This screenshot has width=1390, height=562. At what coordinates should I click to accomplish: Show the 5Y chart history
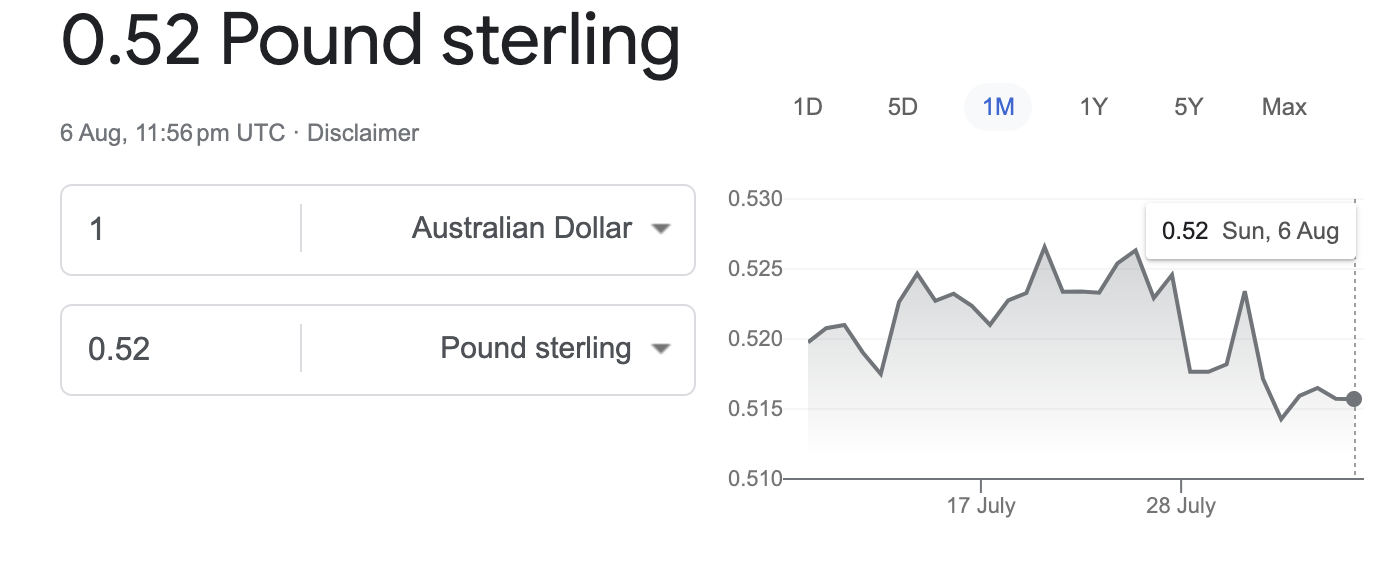pos(1188,107)
